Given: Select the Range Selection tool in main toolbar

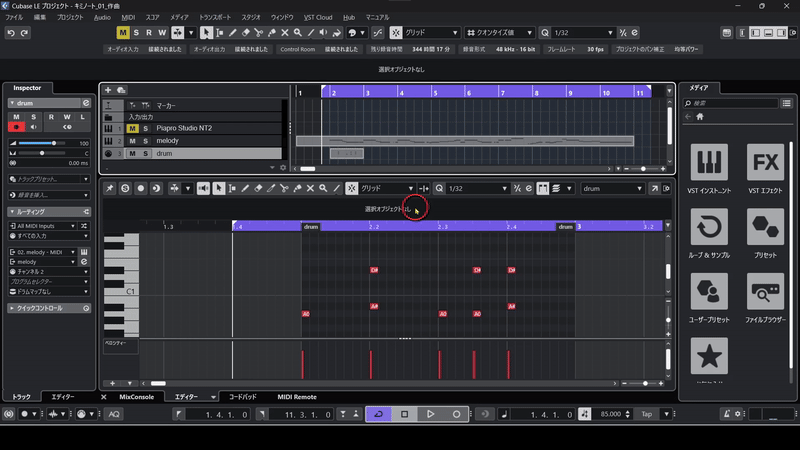Looking at the screenshot, I should coord(219,33).
